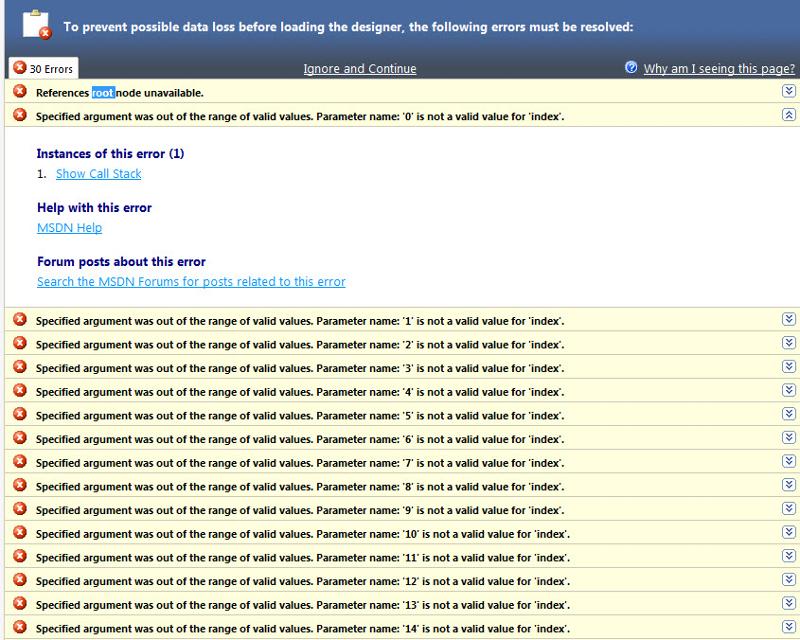The width and height of the screenshot is (800, 640).
Task: Expand the '13' is not valid index error
Action: point(789,603)
